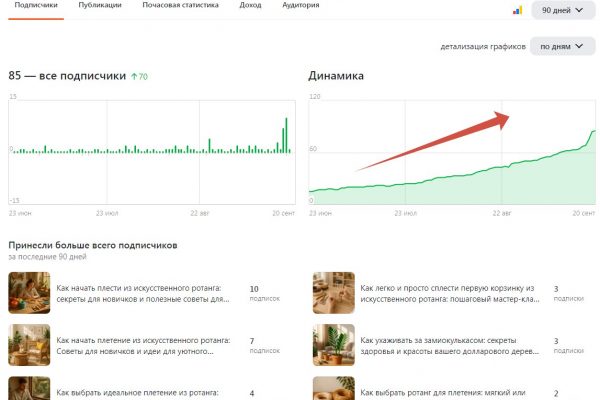Open thumbnail of Как начать плести article
This screenshot has width=600, height=400.
pos(29,293)
